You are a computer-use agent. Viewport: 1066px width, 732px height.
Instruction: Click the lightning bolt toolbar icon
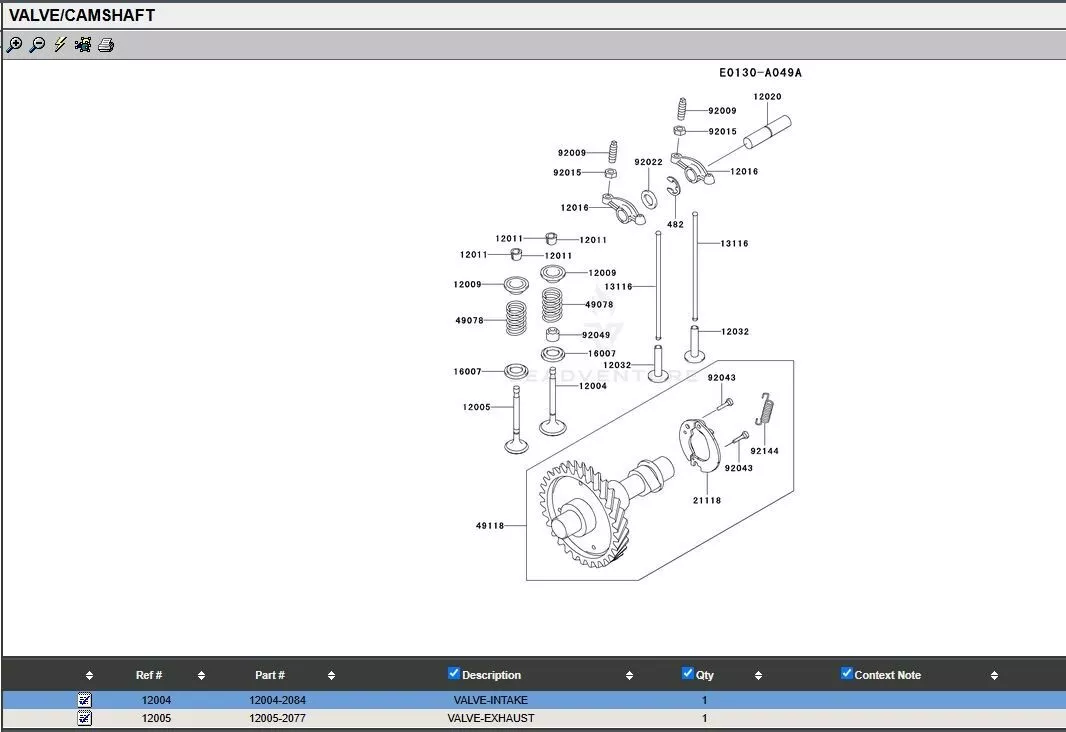tap(60, 45)
